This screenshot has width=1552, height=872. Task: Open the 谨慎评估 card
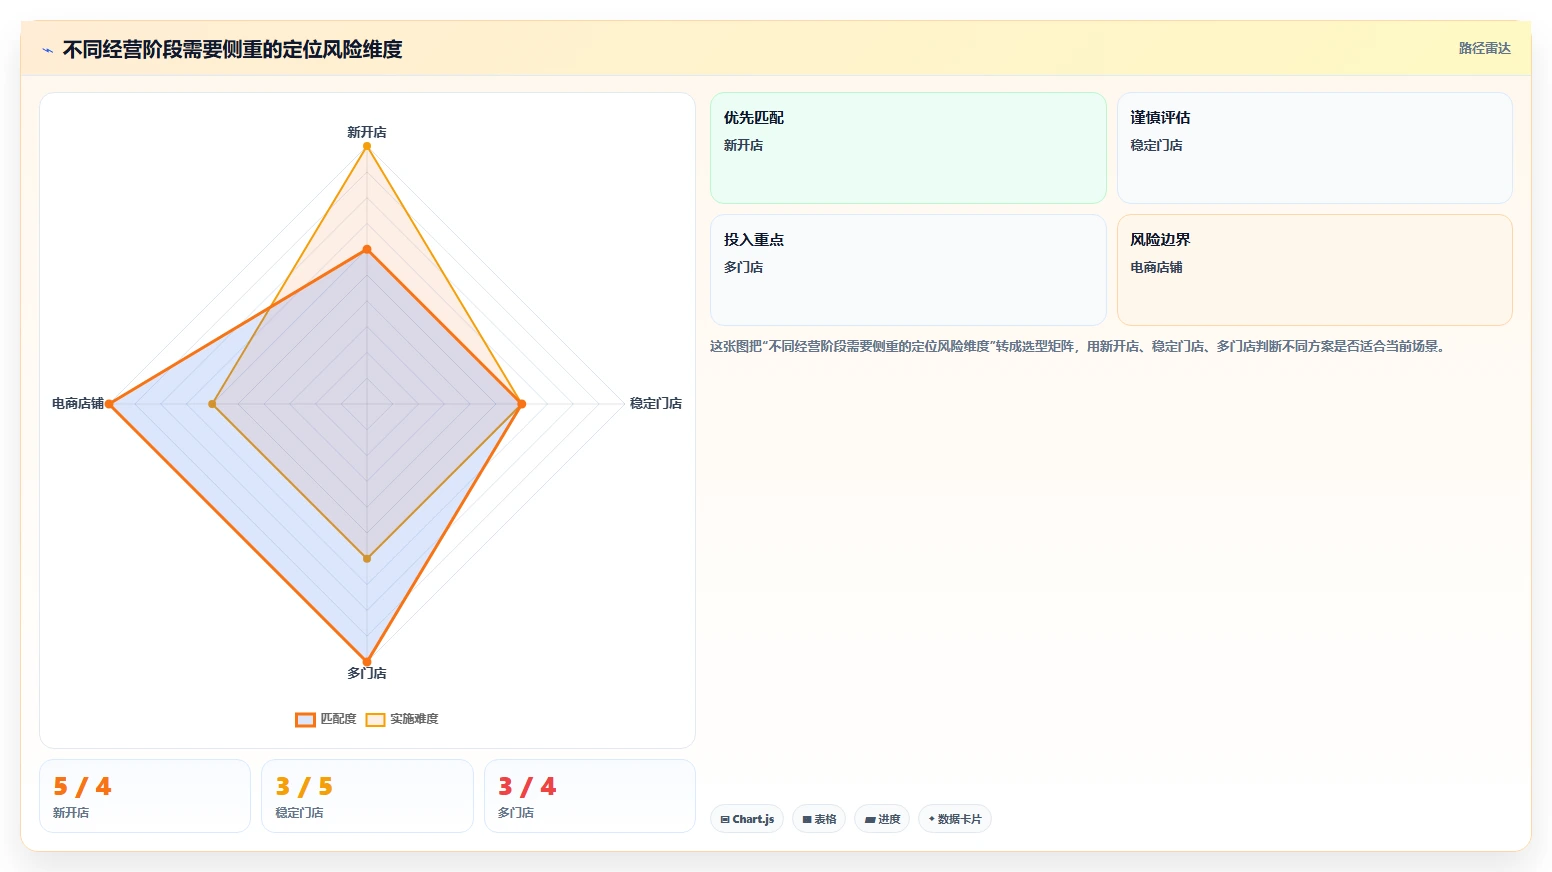pyautogui.click(x=1314, y=148)
